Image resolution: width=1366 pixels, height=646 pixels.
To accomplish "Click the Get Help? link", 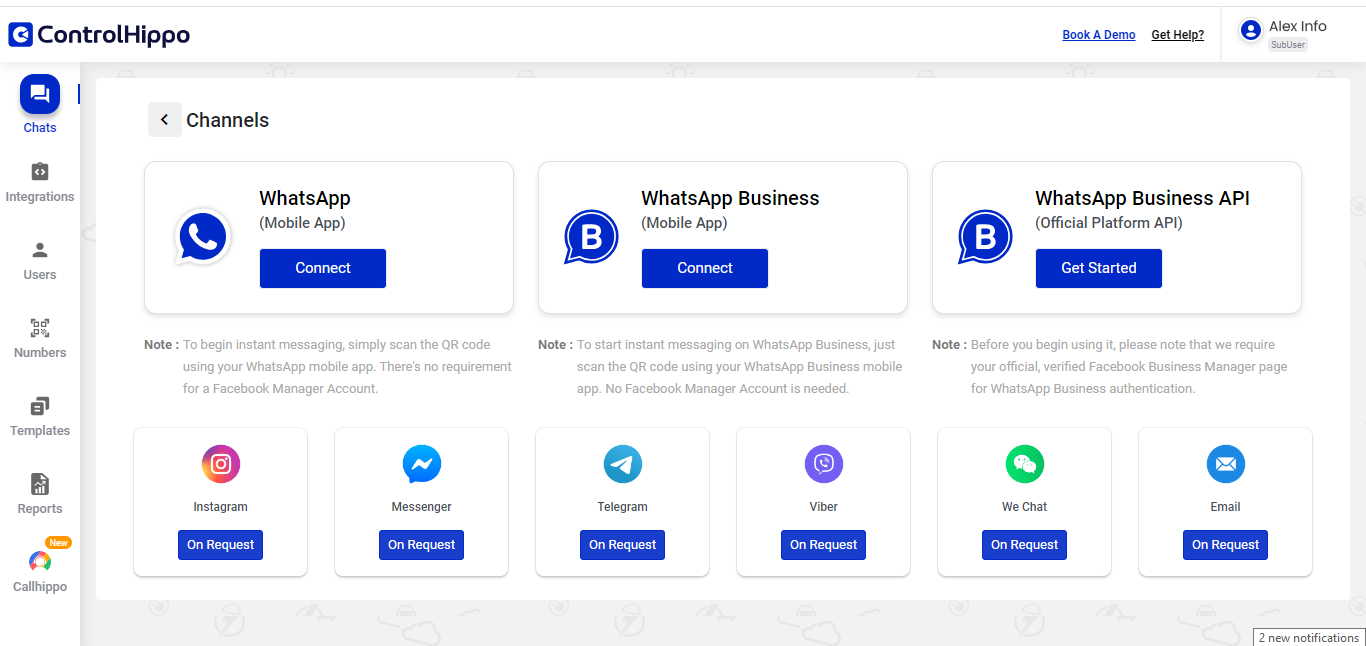I will [x=1178, y=35].
